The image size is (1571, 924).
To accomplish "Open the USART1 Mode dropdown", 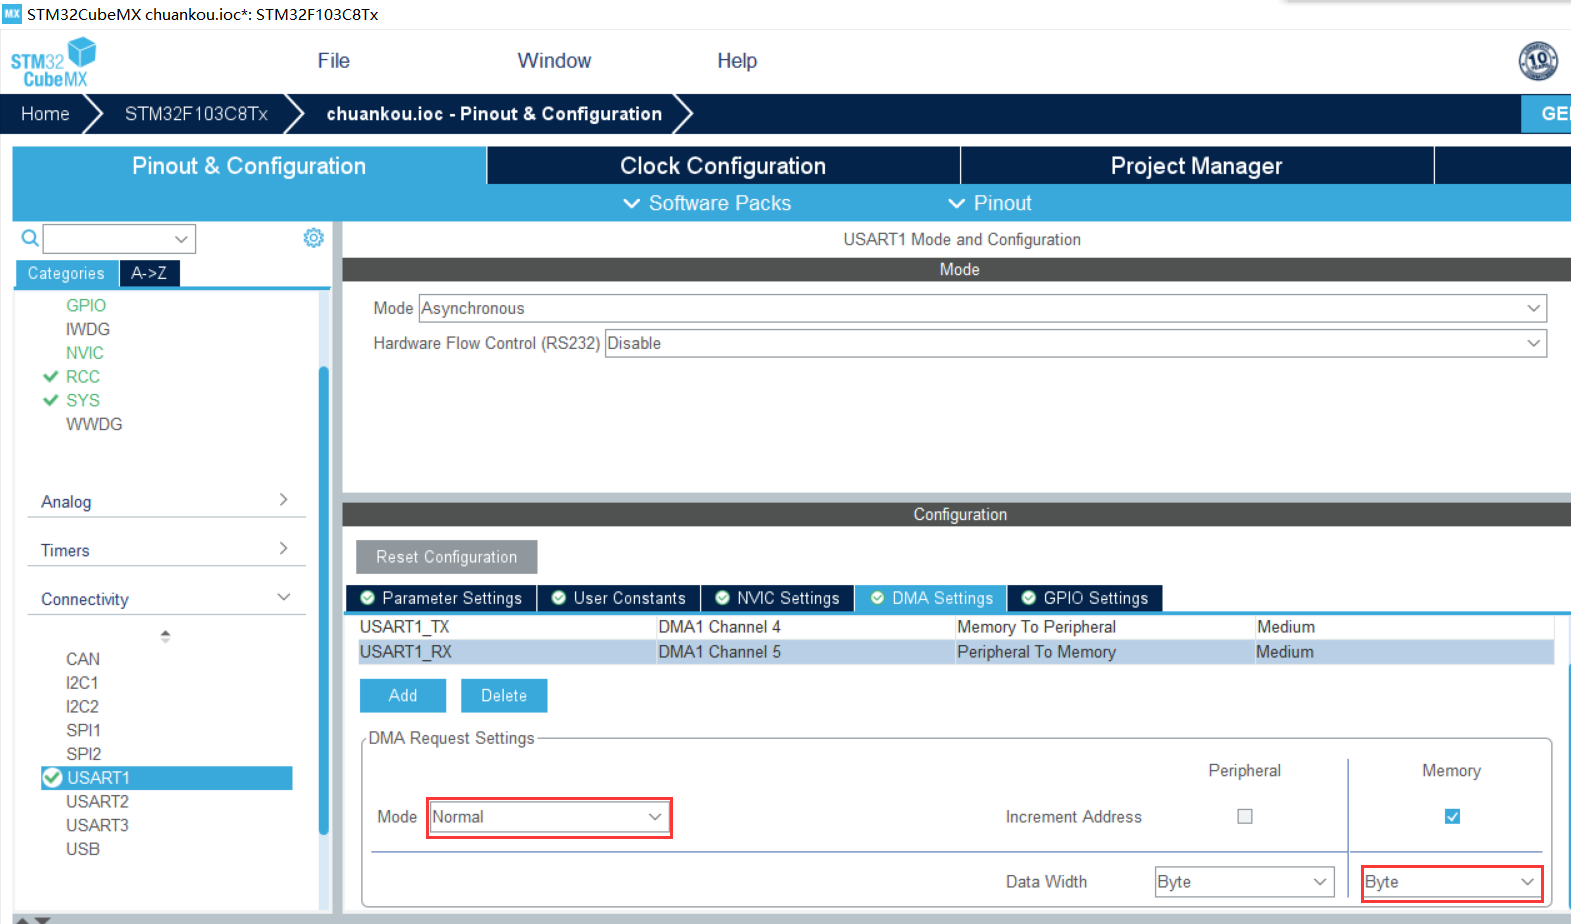I will coord(982,308).
